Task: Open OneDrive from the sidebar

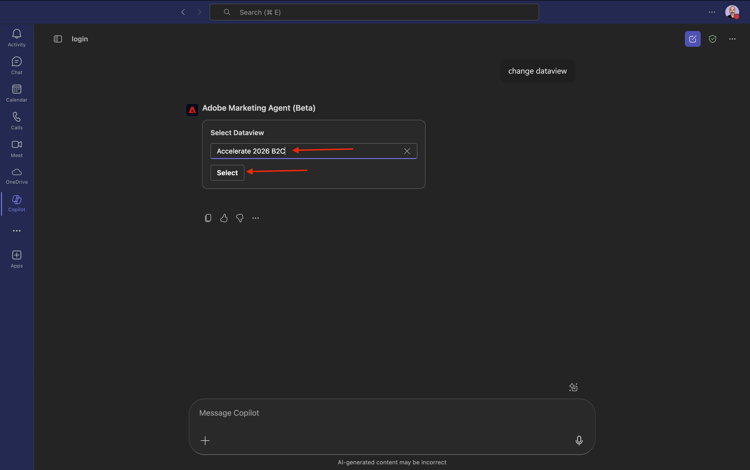Action: tap(17, 175)
